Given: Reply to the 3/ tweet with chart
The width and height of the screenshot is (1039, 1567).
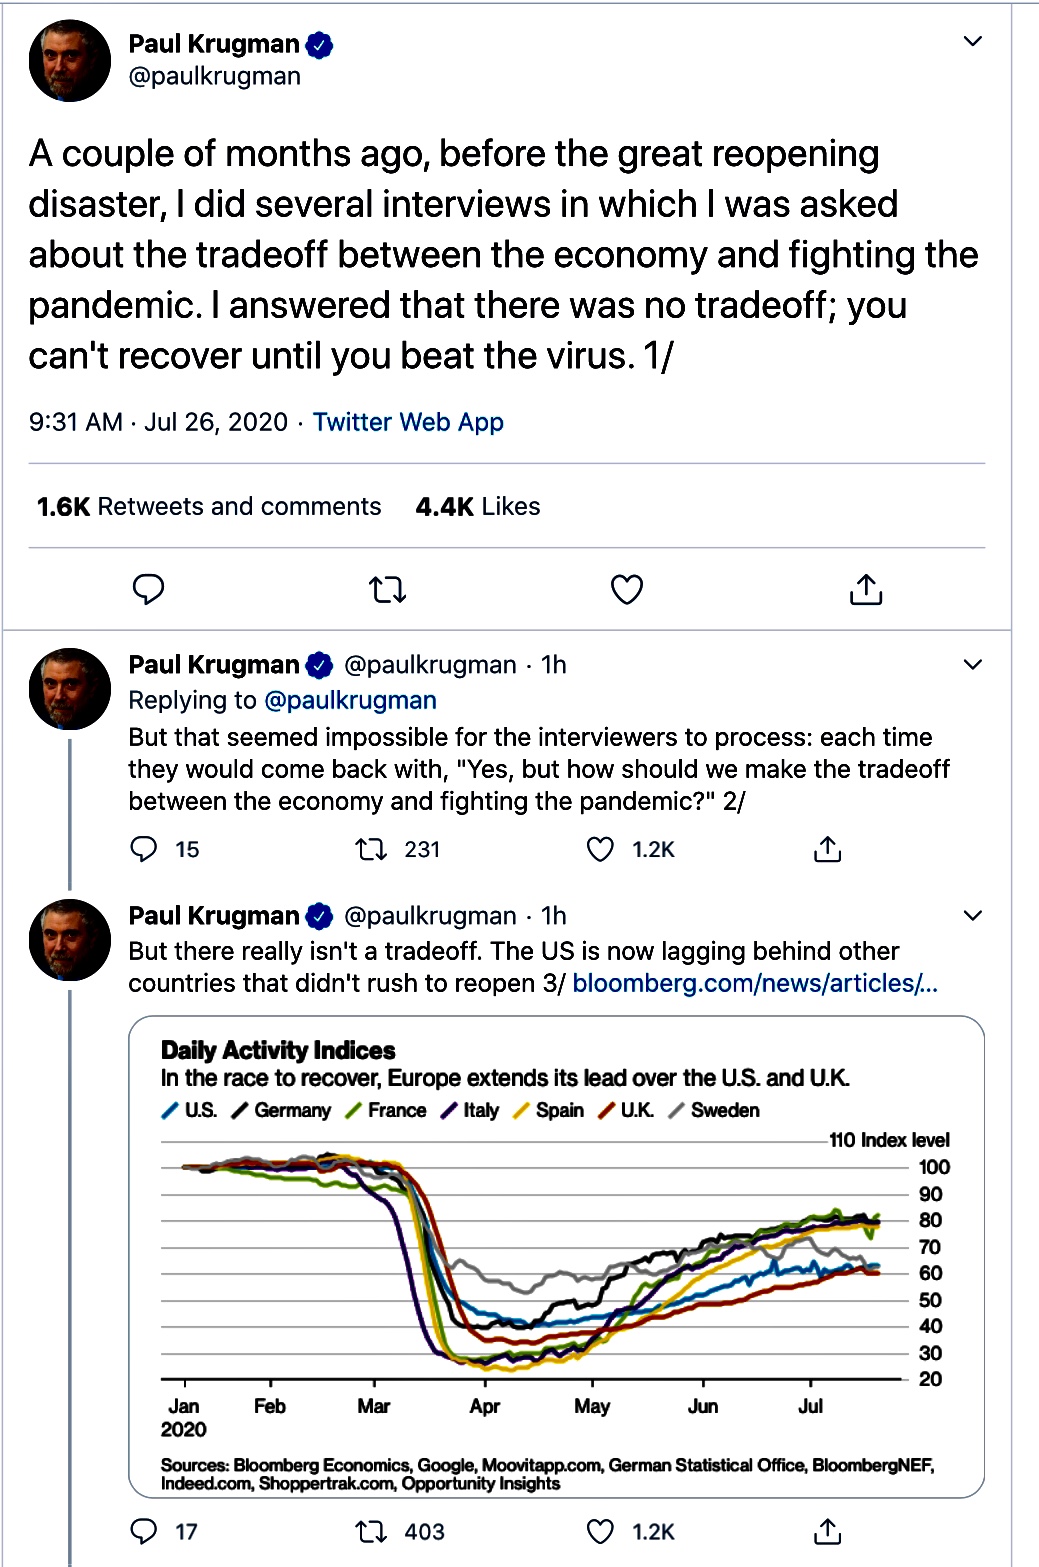Looking at the screenshot, I should click(x=145, y=1532).
